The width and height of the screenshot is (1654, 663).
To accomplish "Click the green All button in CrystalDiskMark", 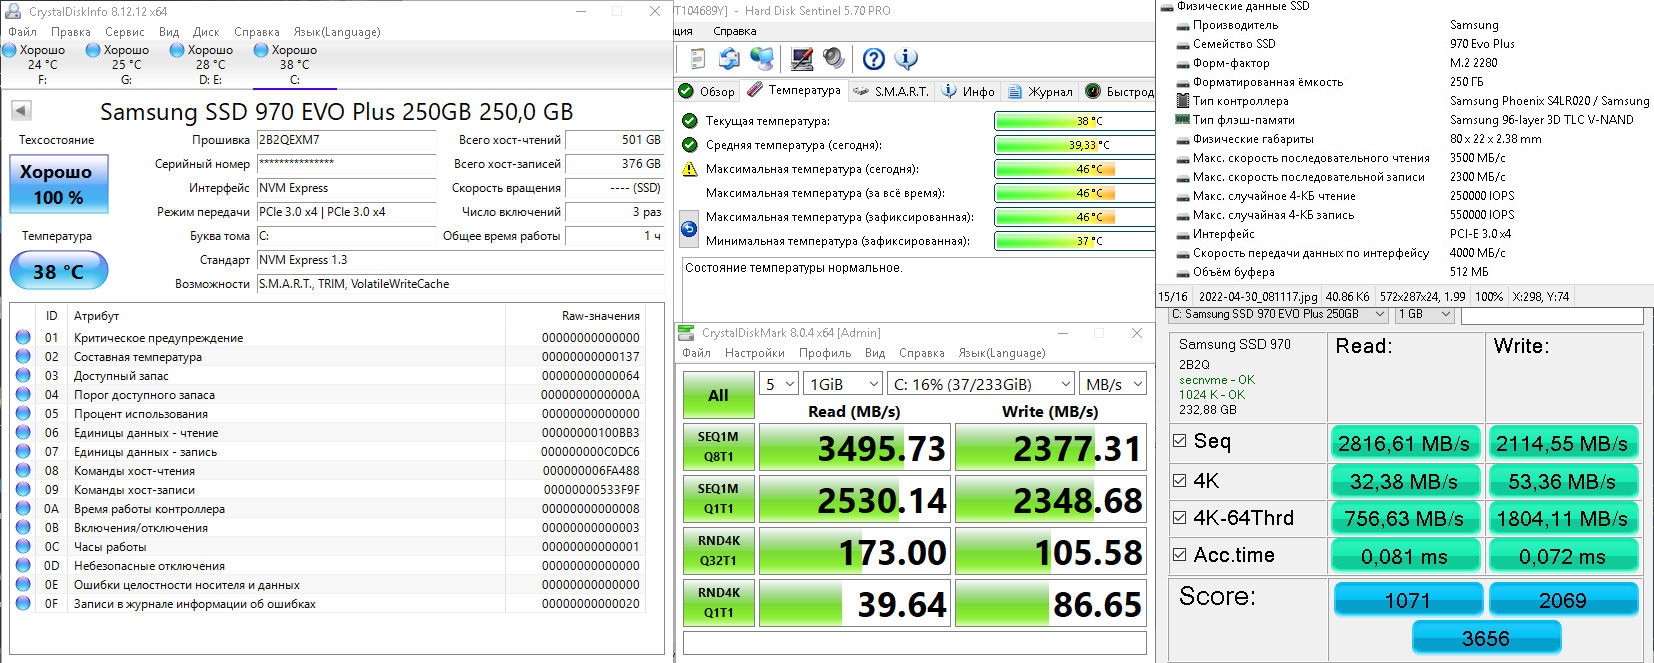I will pyautogui.click(x=718, y=395).
